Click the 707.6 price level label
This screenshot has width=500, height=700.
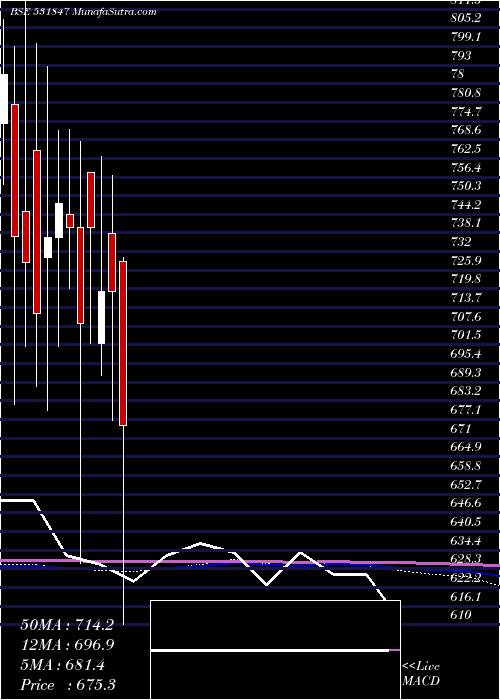tap(466, 317)
